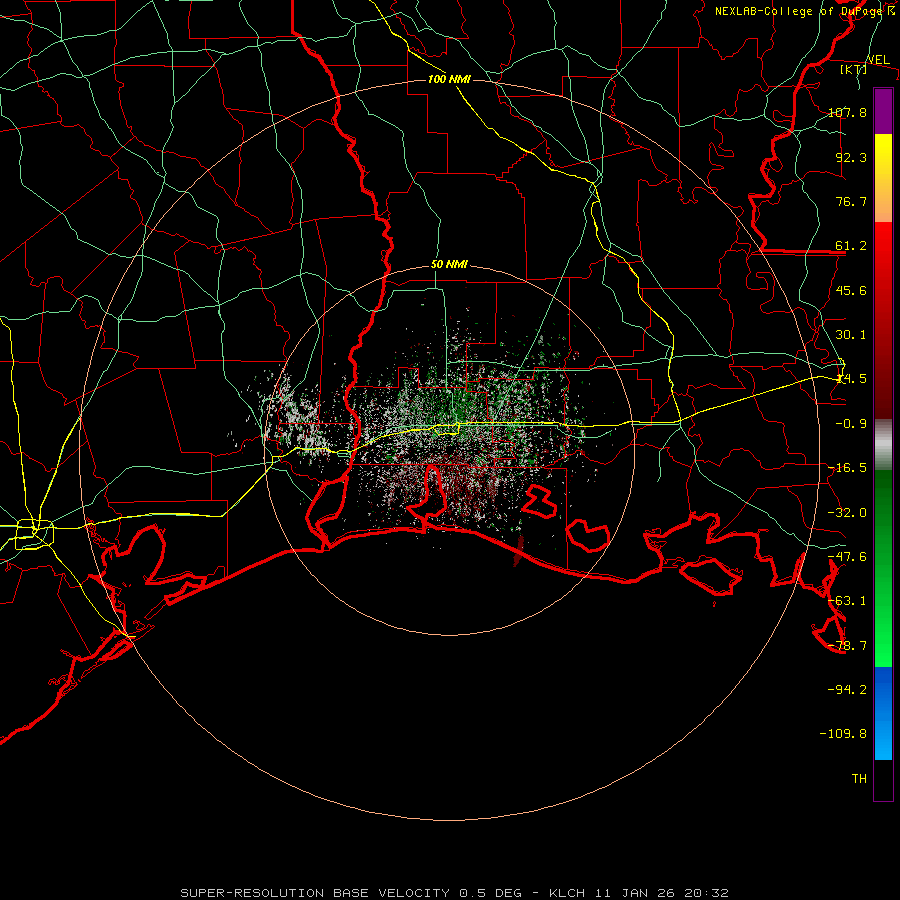Click the -63.1 velocity scale value
This screenshot has height=900, width=900.
[x=847, y=601]
